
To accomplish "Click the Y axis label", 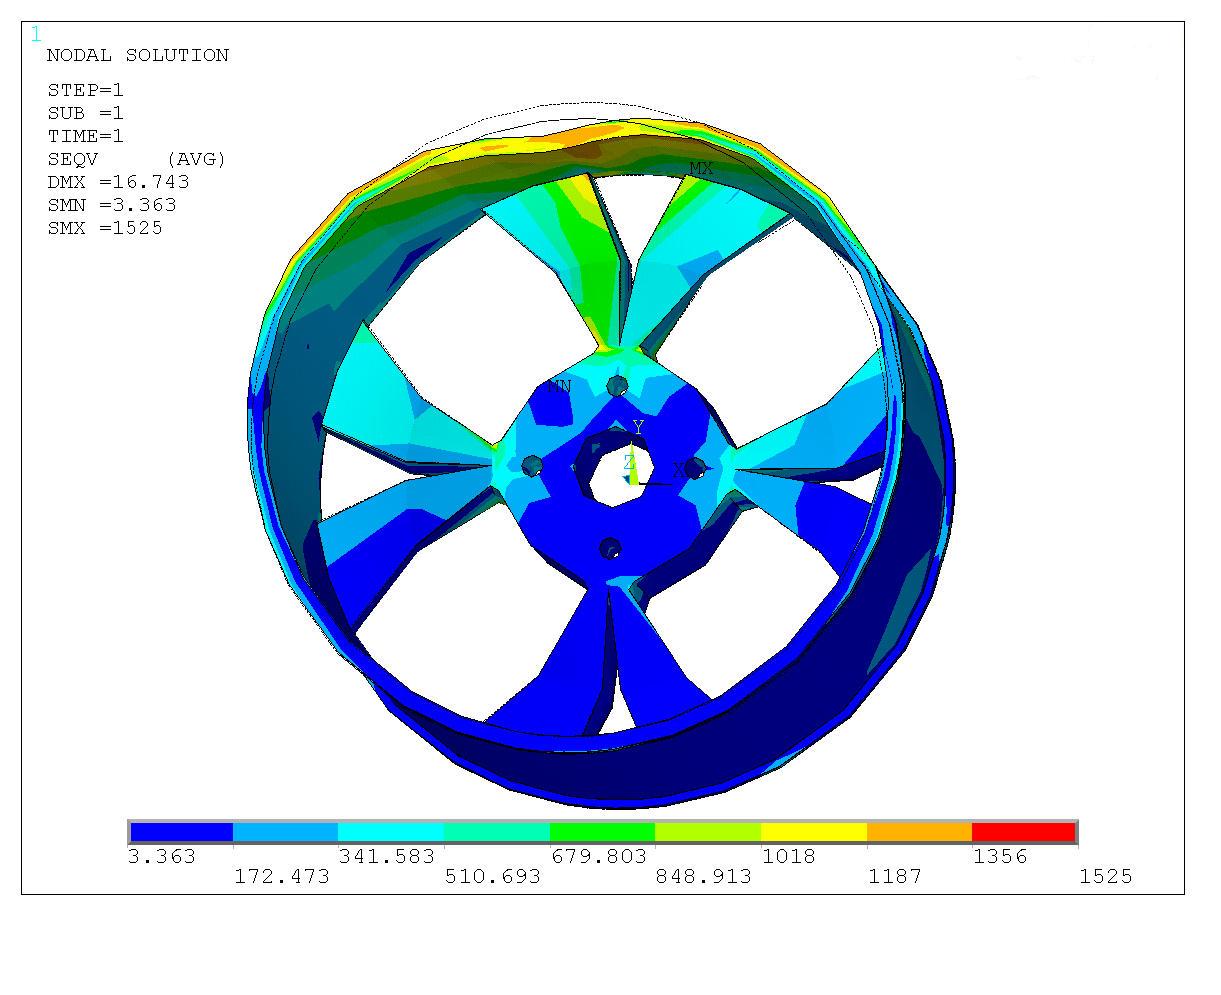I will click(x=638, y=427).
